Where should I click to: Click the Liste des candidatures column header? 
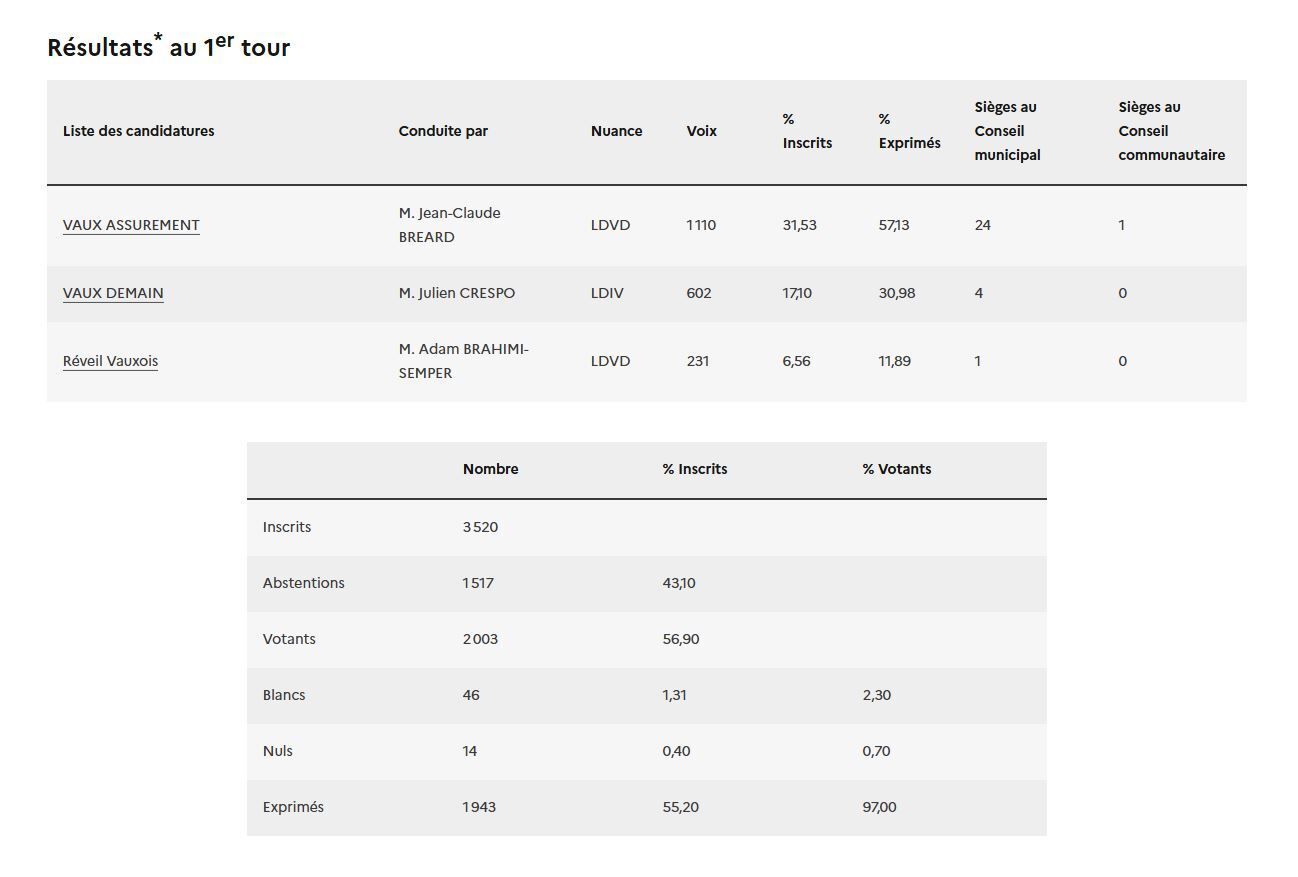pos(138,131)
